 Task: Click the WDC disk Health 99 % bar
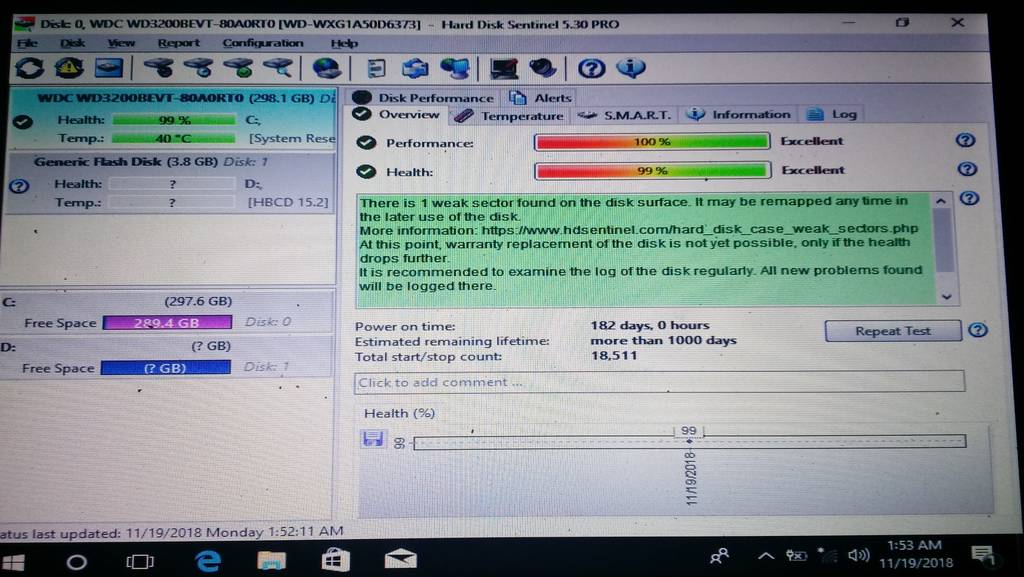(x=174, y=120)
